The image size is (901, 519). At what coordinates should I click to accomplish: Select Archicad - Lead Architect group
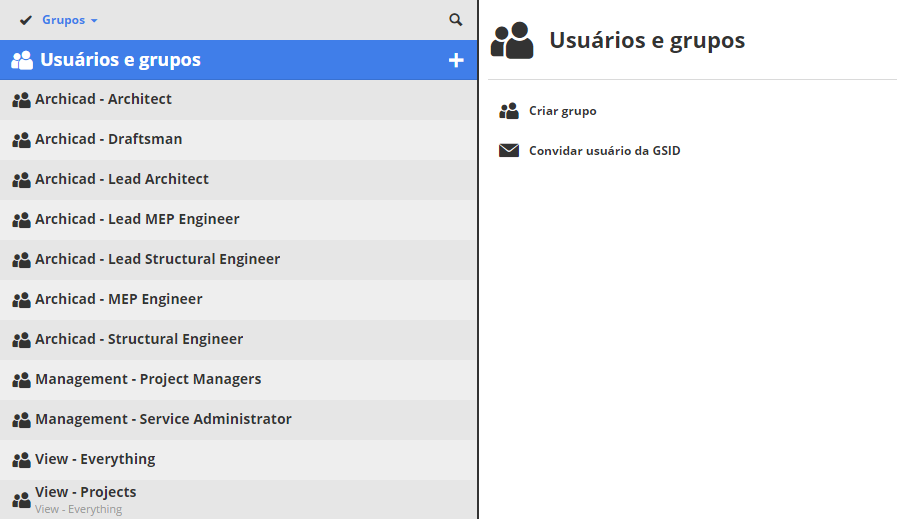(122, 180)
